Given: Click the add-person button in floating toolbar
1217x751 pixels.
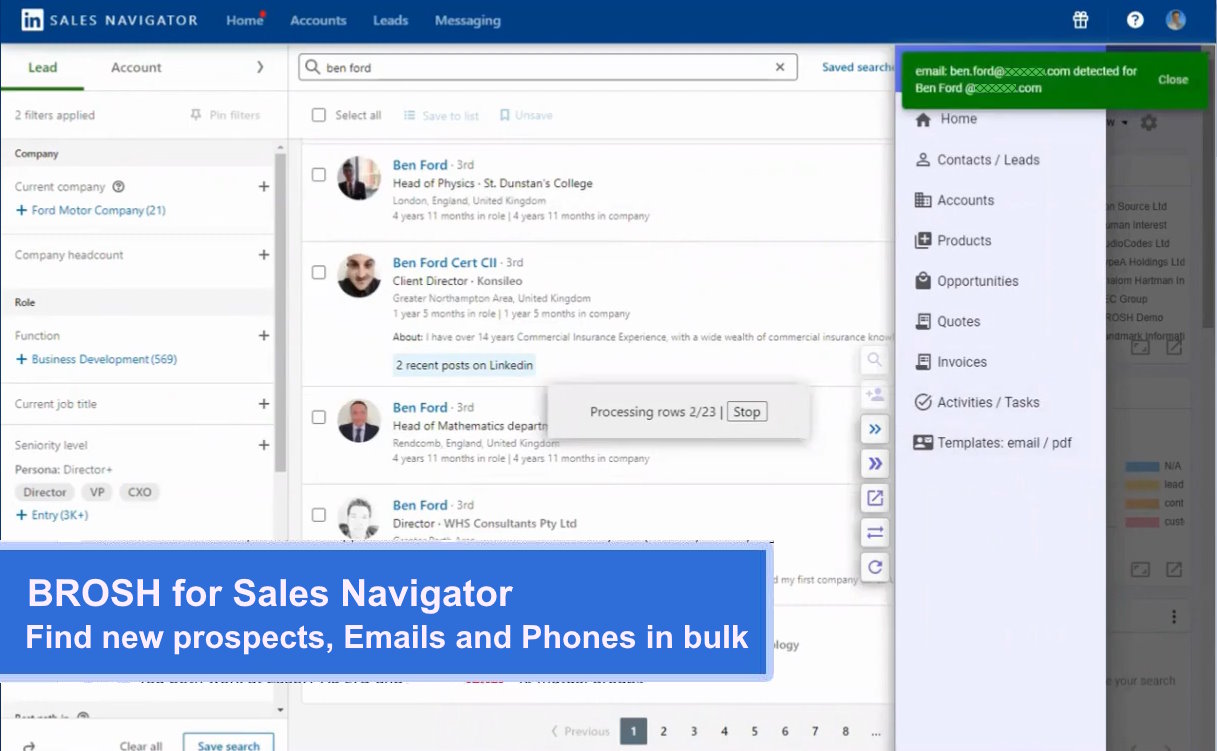Looking at the screenshot, I should [x=875, y=395].
